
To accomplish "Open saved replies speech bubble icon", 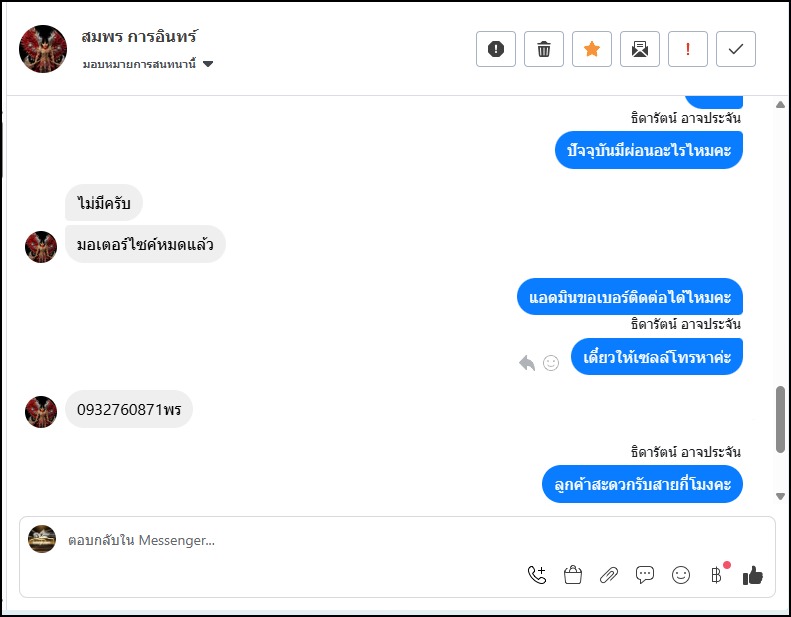I will [x=645, y=574].
